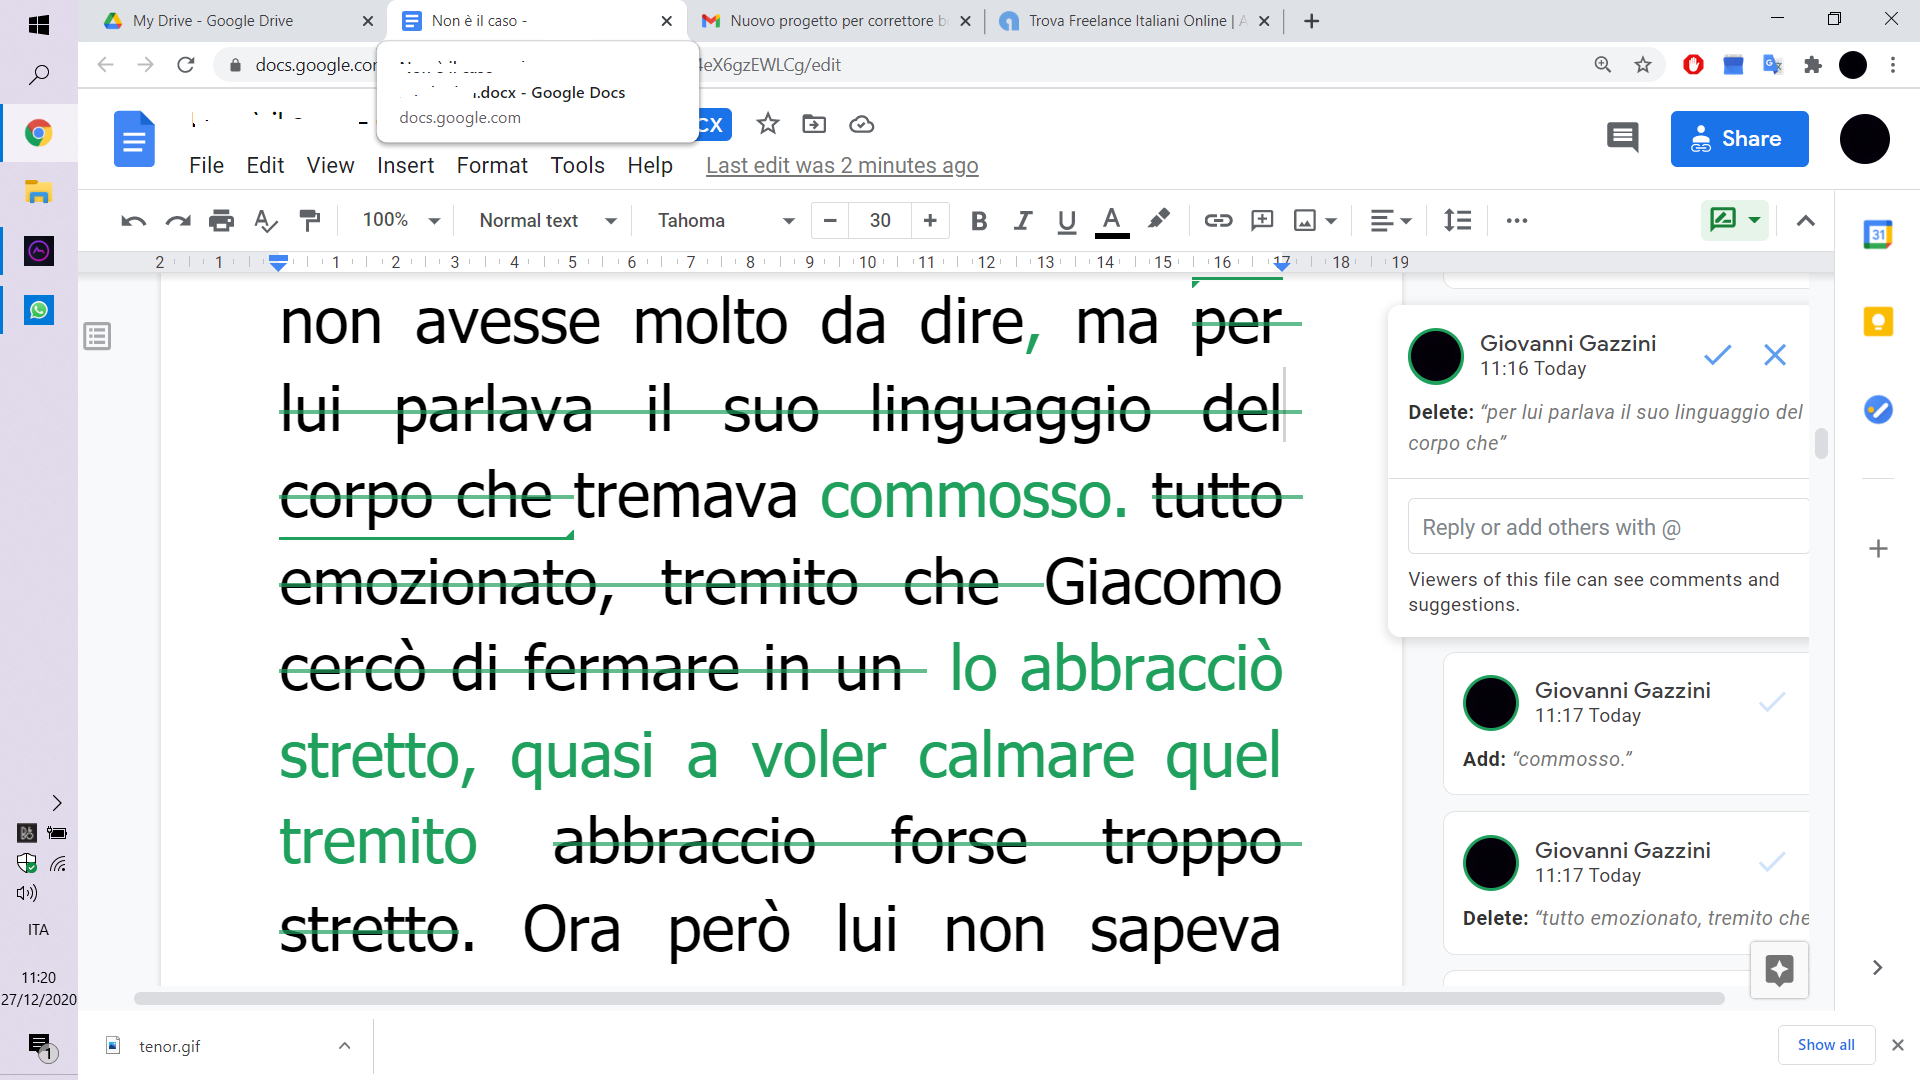Select the paint format tool
The image size is (1920, 1080).
[x=310, y=220]
